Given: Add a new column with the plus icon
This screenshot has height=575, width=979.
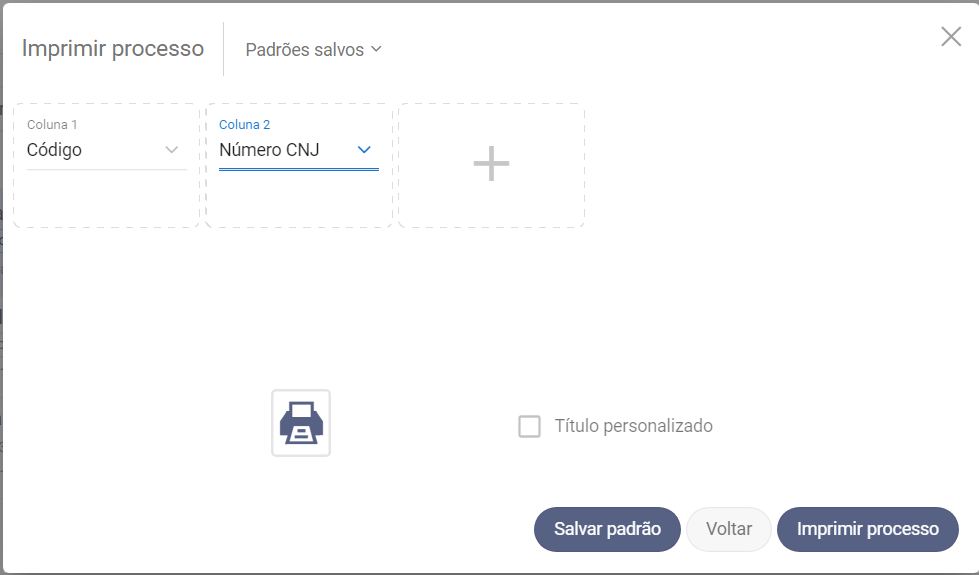Looking at the screenshot, I should pos(491,164).
